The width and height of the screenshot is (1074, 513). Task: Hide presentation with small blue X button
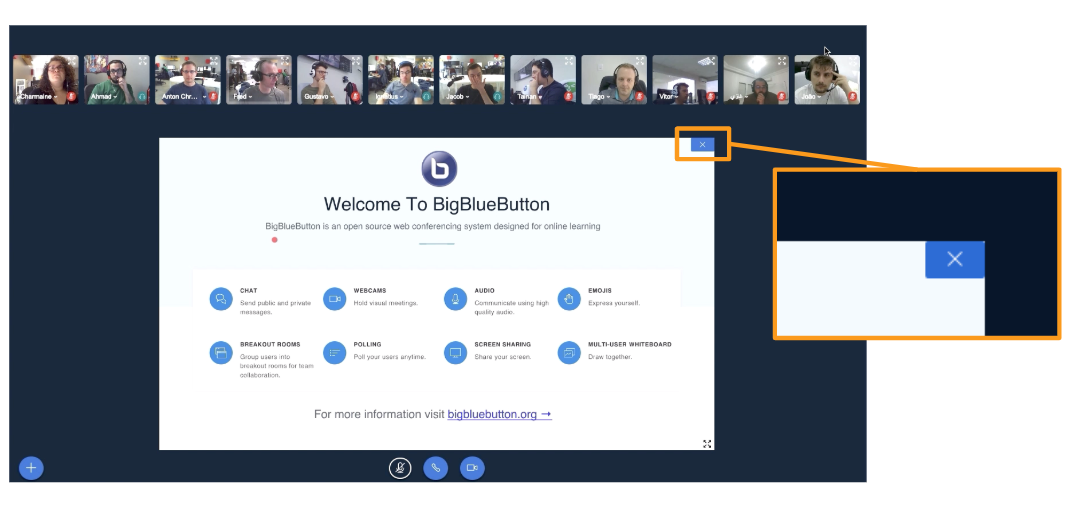coord(702,145)
